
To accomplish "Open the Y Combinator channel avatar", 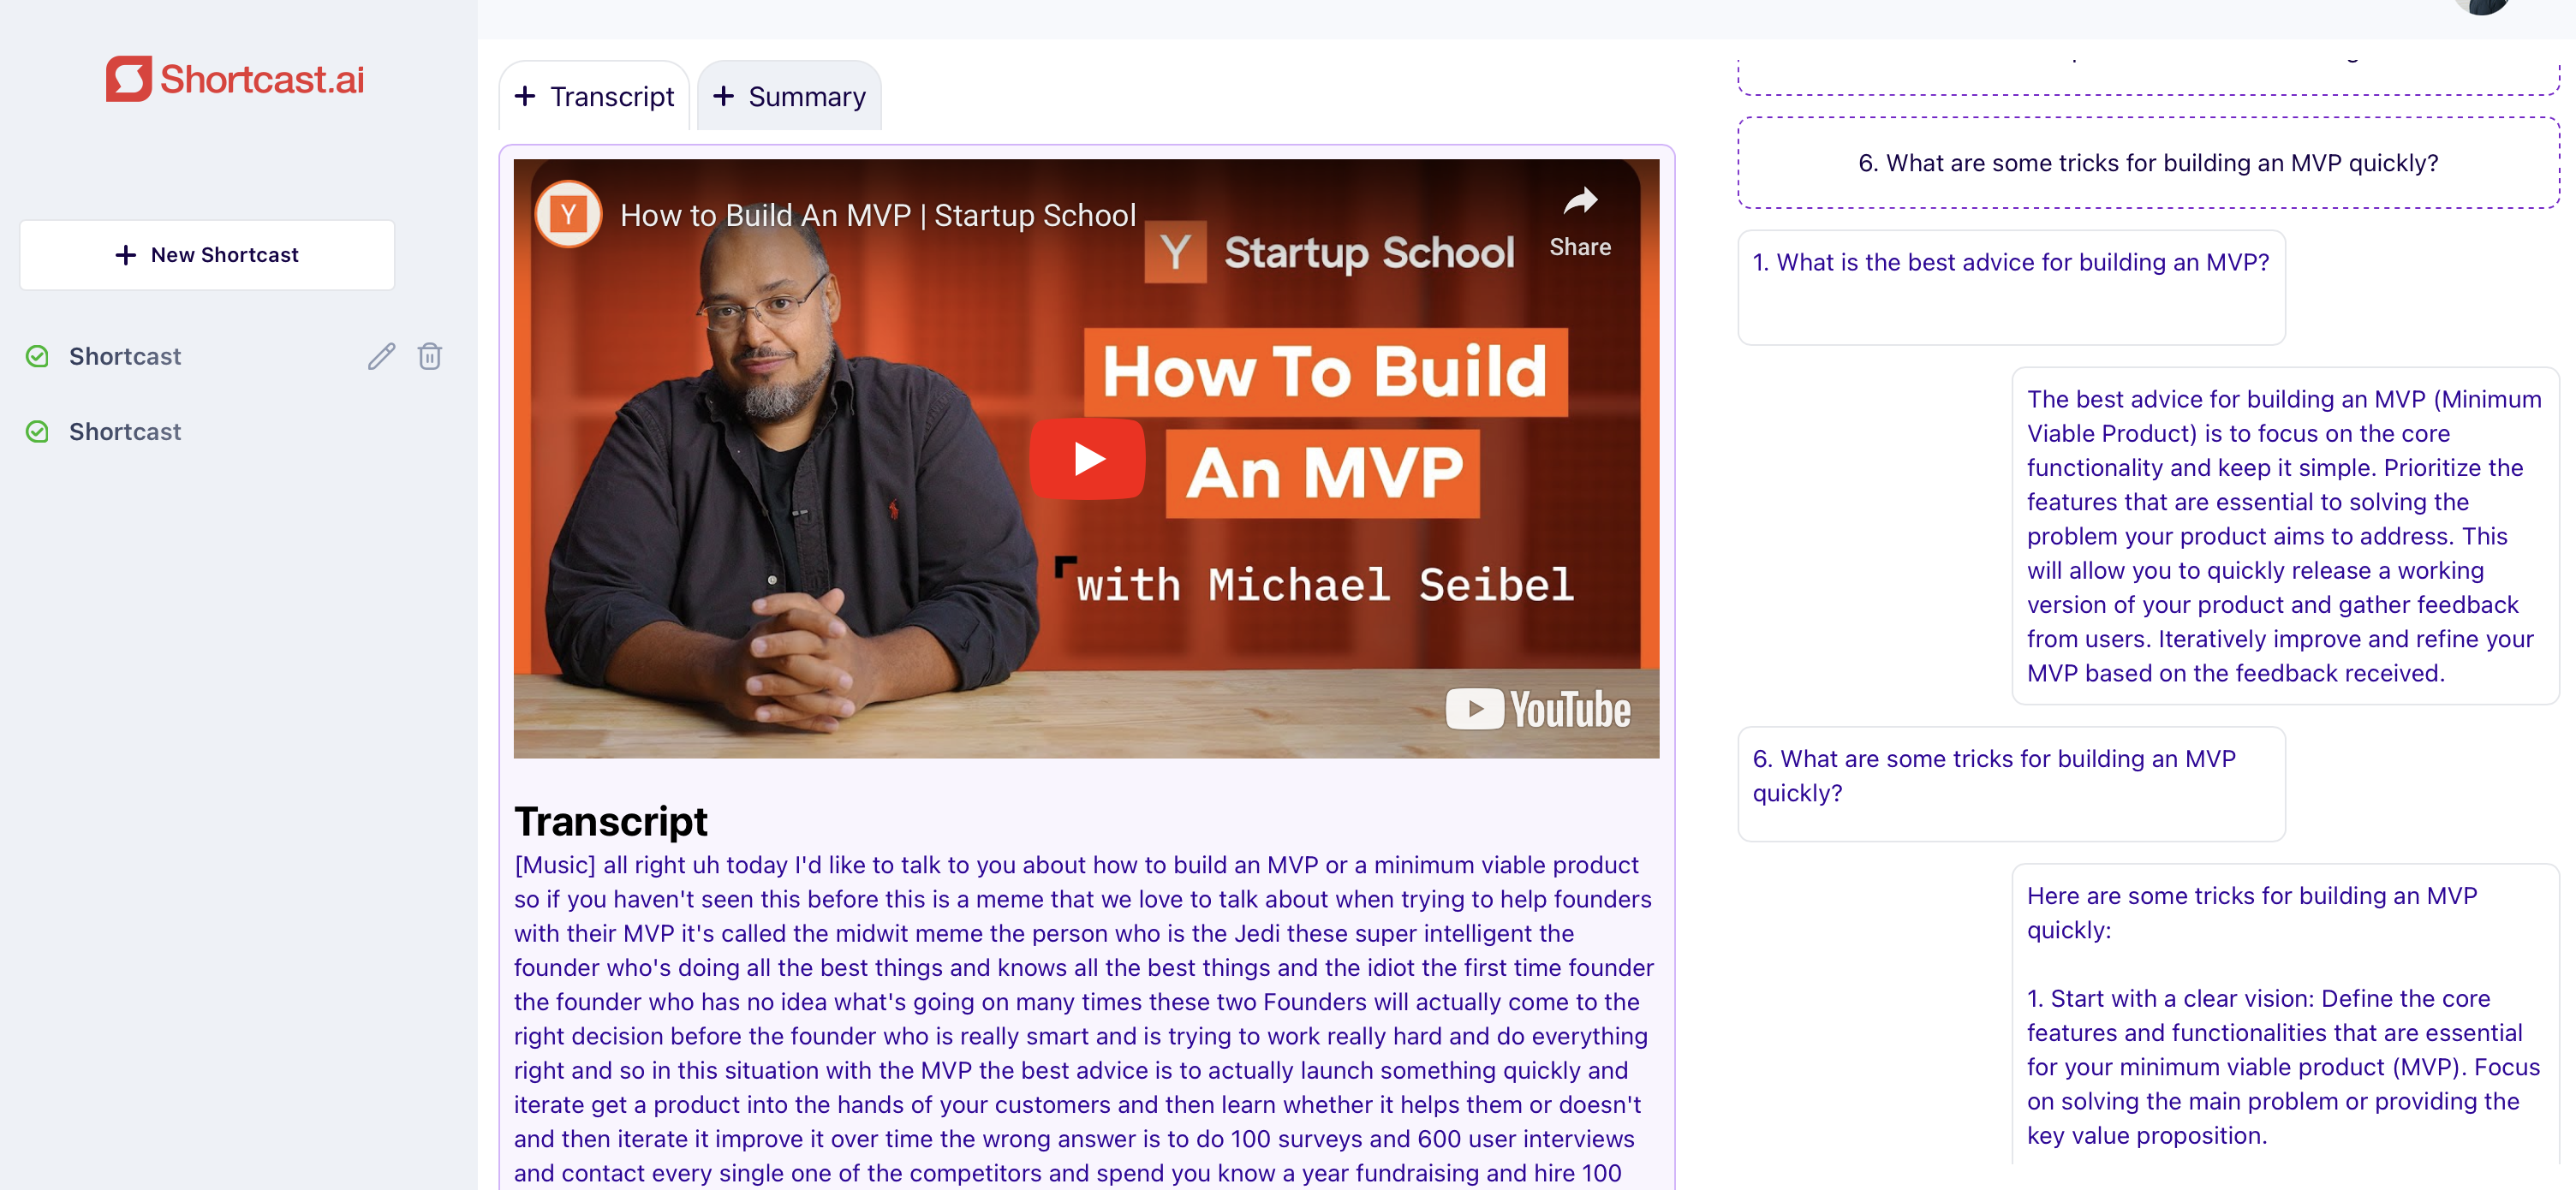I will tap(568, 214).
